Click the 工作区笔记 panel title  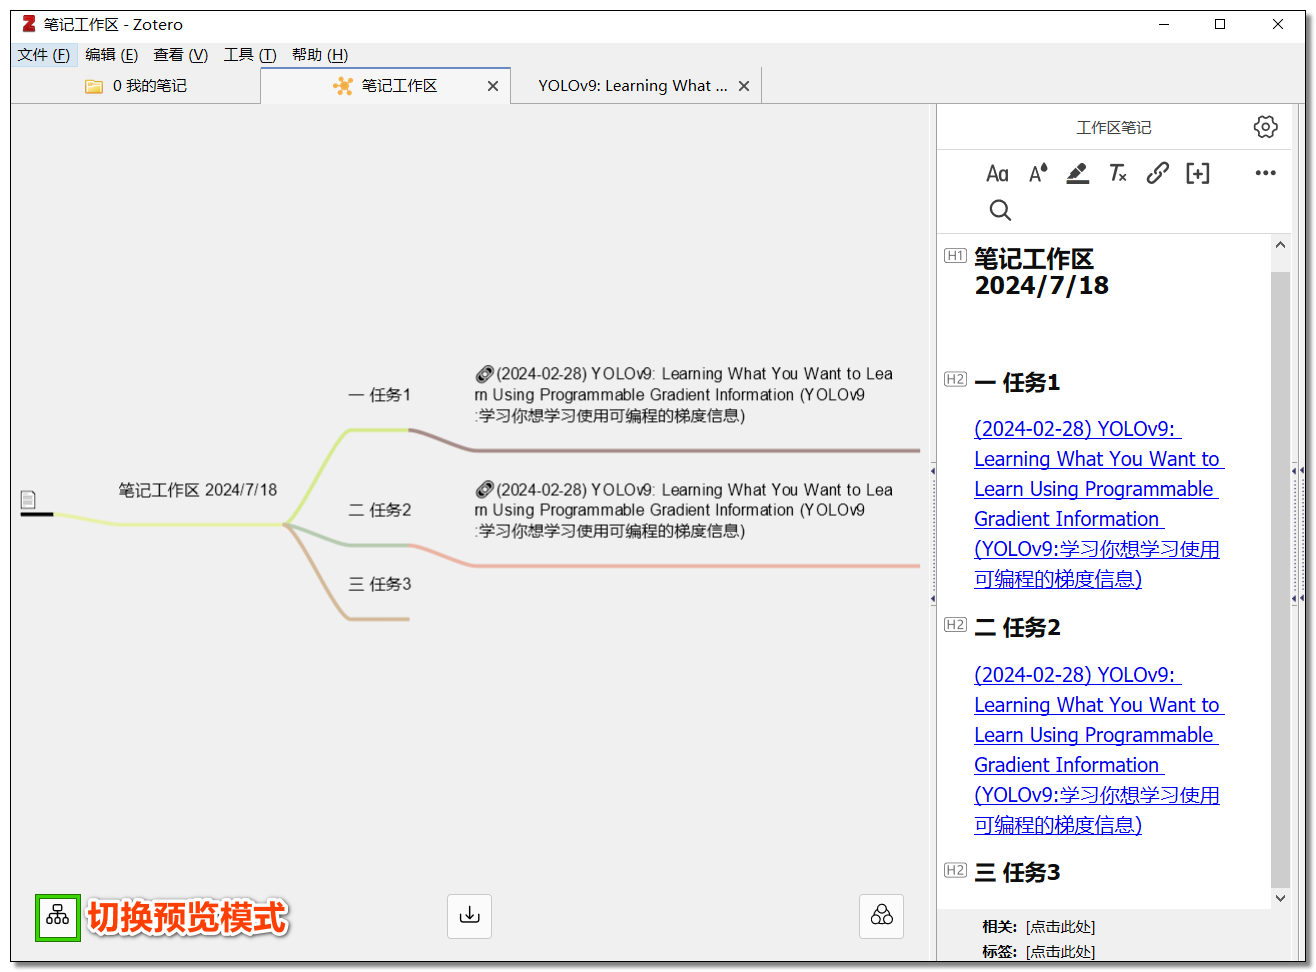(1113, 128)
